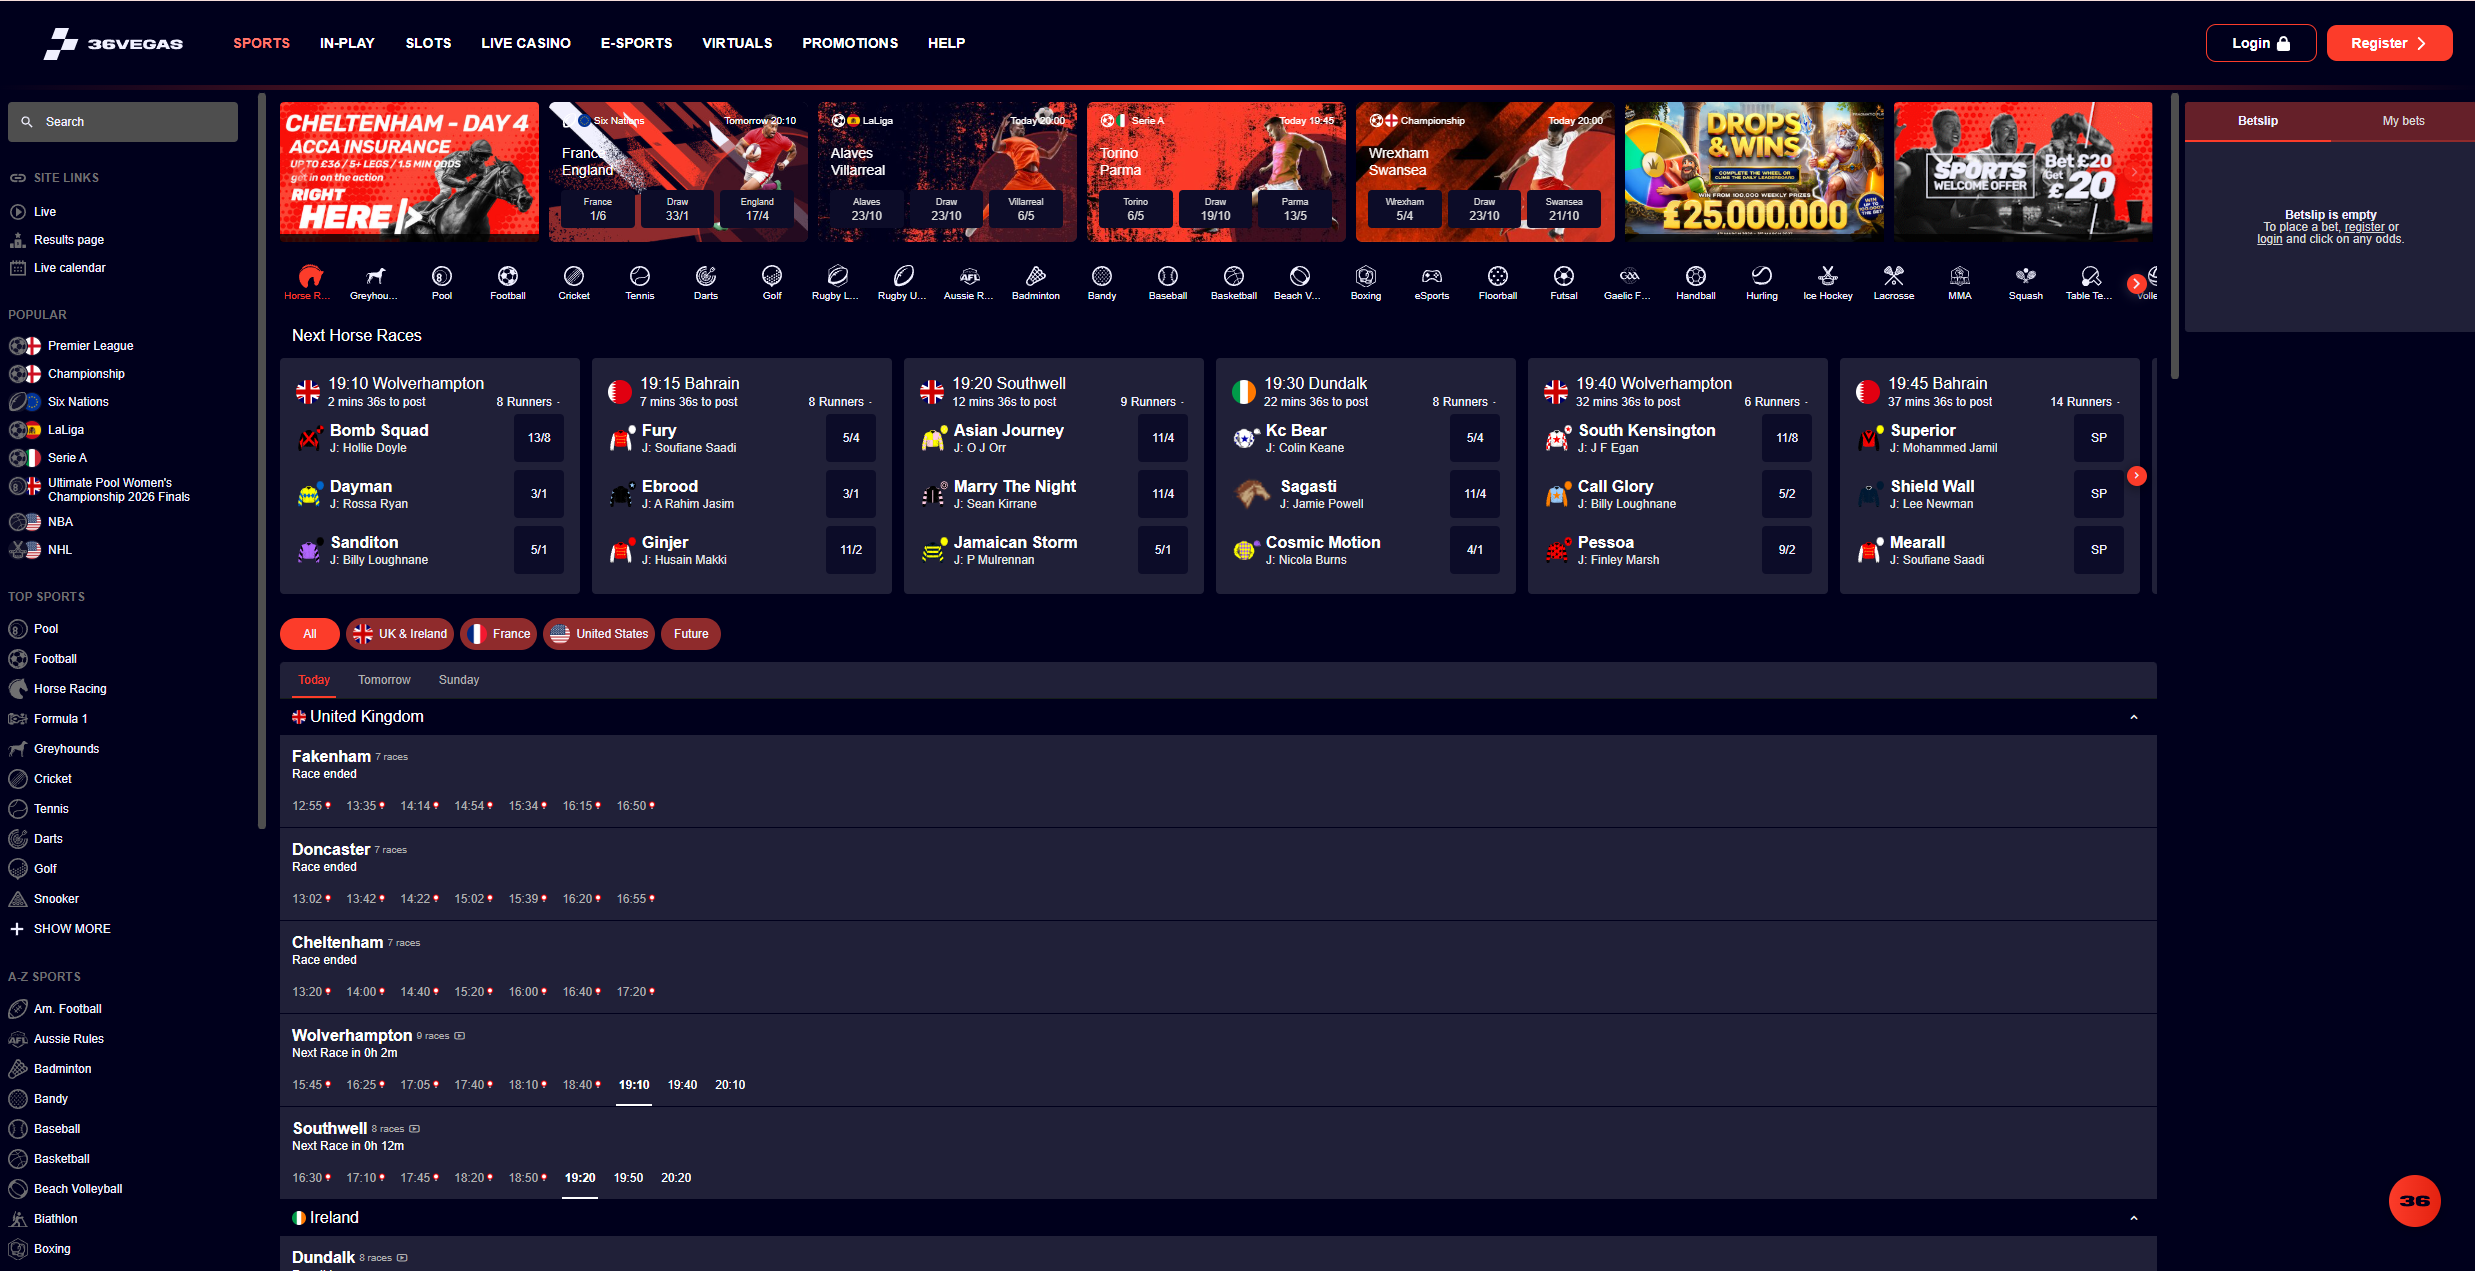
Task: Click the sidebar vertical scrollbar
Action: 262,460
